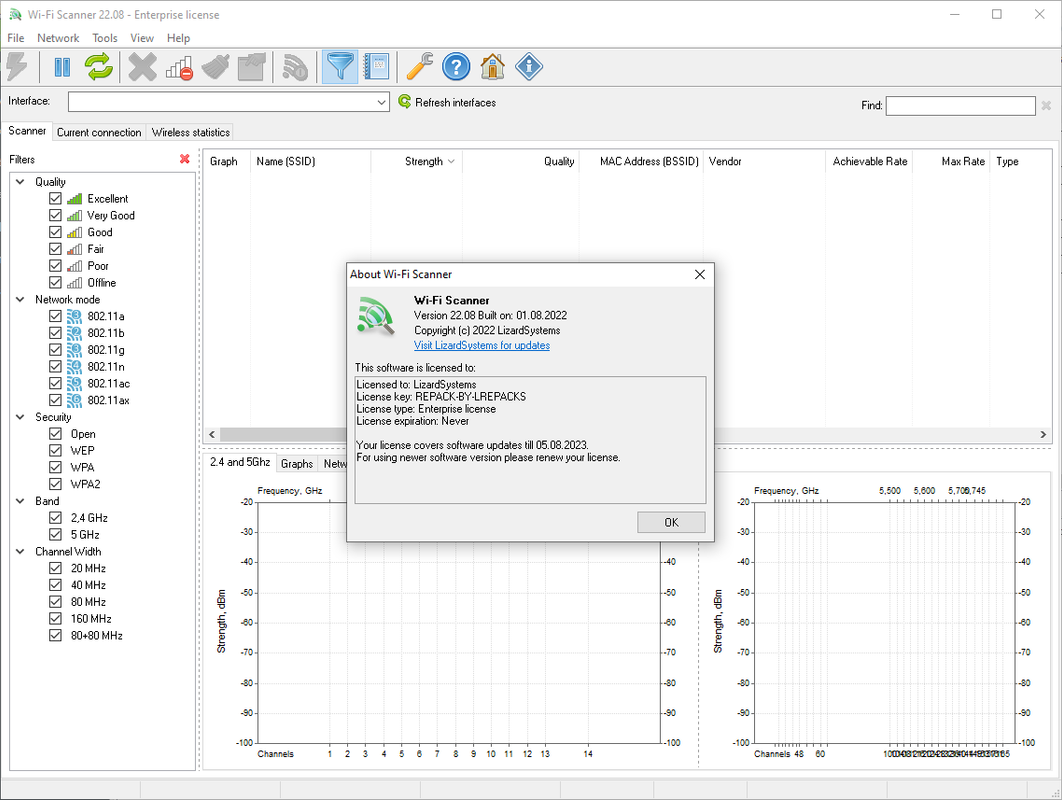Open settings with the wrench icon
This screenshot has width=1062, height=800.
tap(420, 67)
